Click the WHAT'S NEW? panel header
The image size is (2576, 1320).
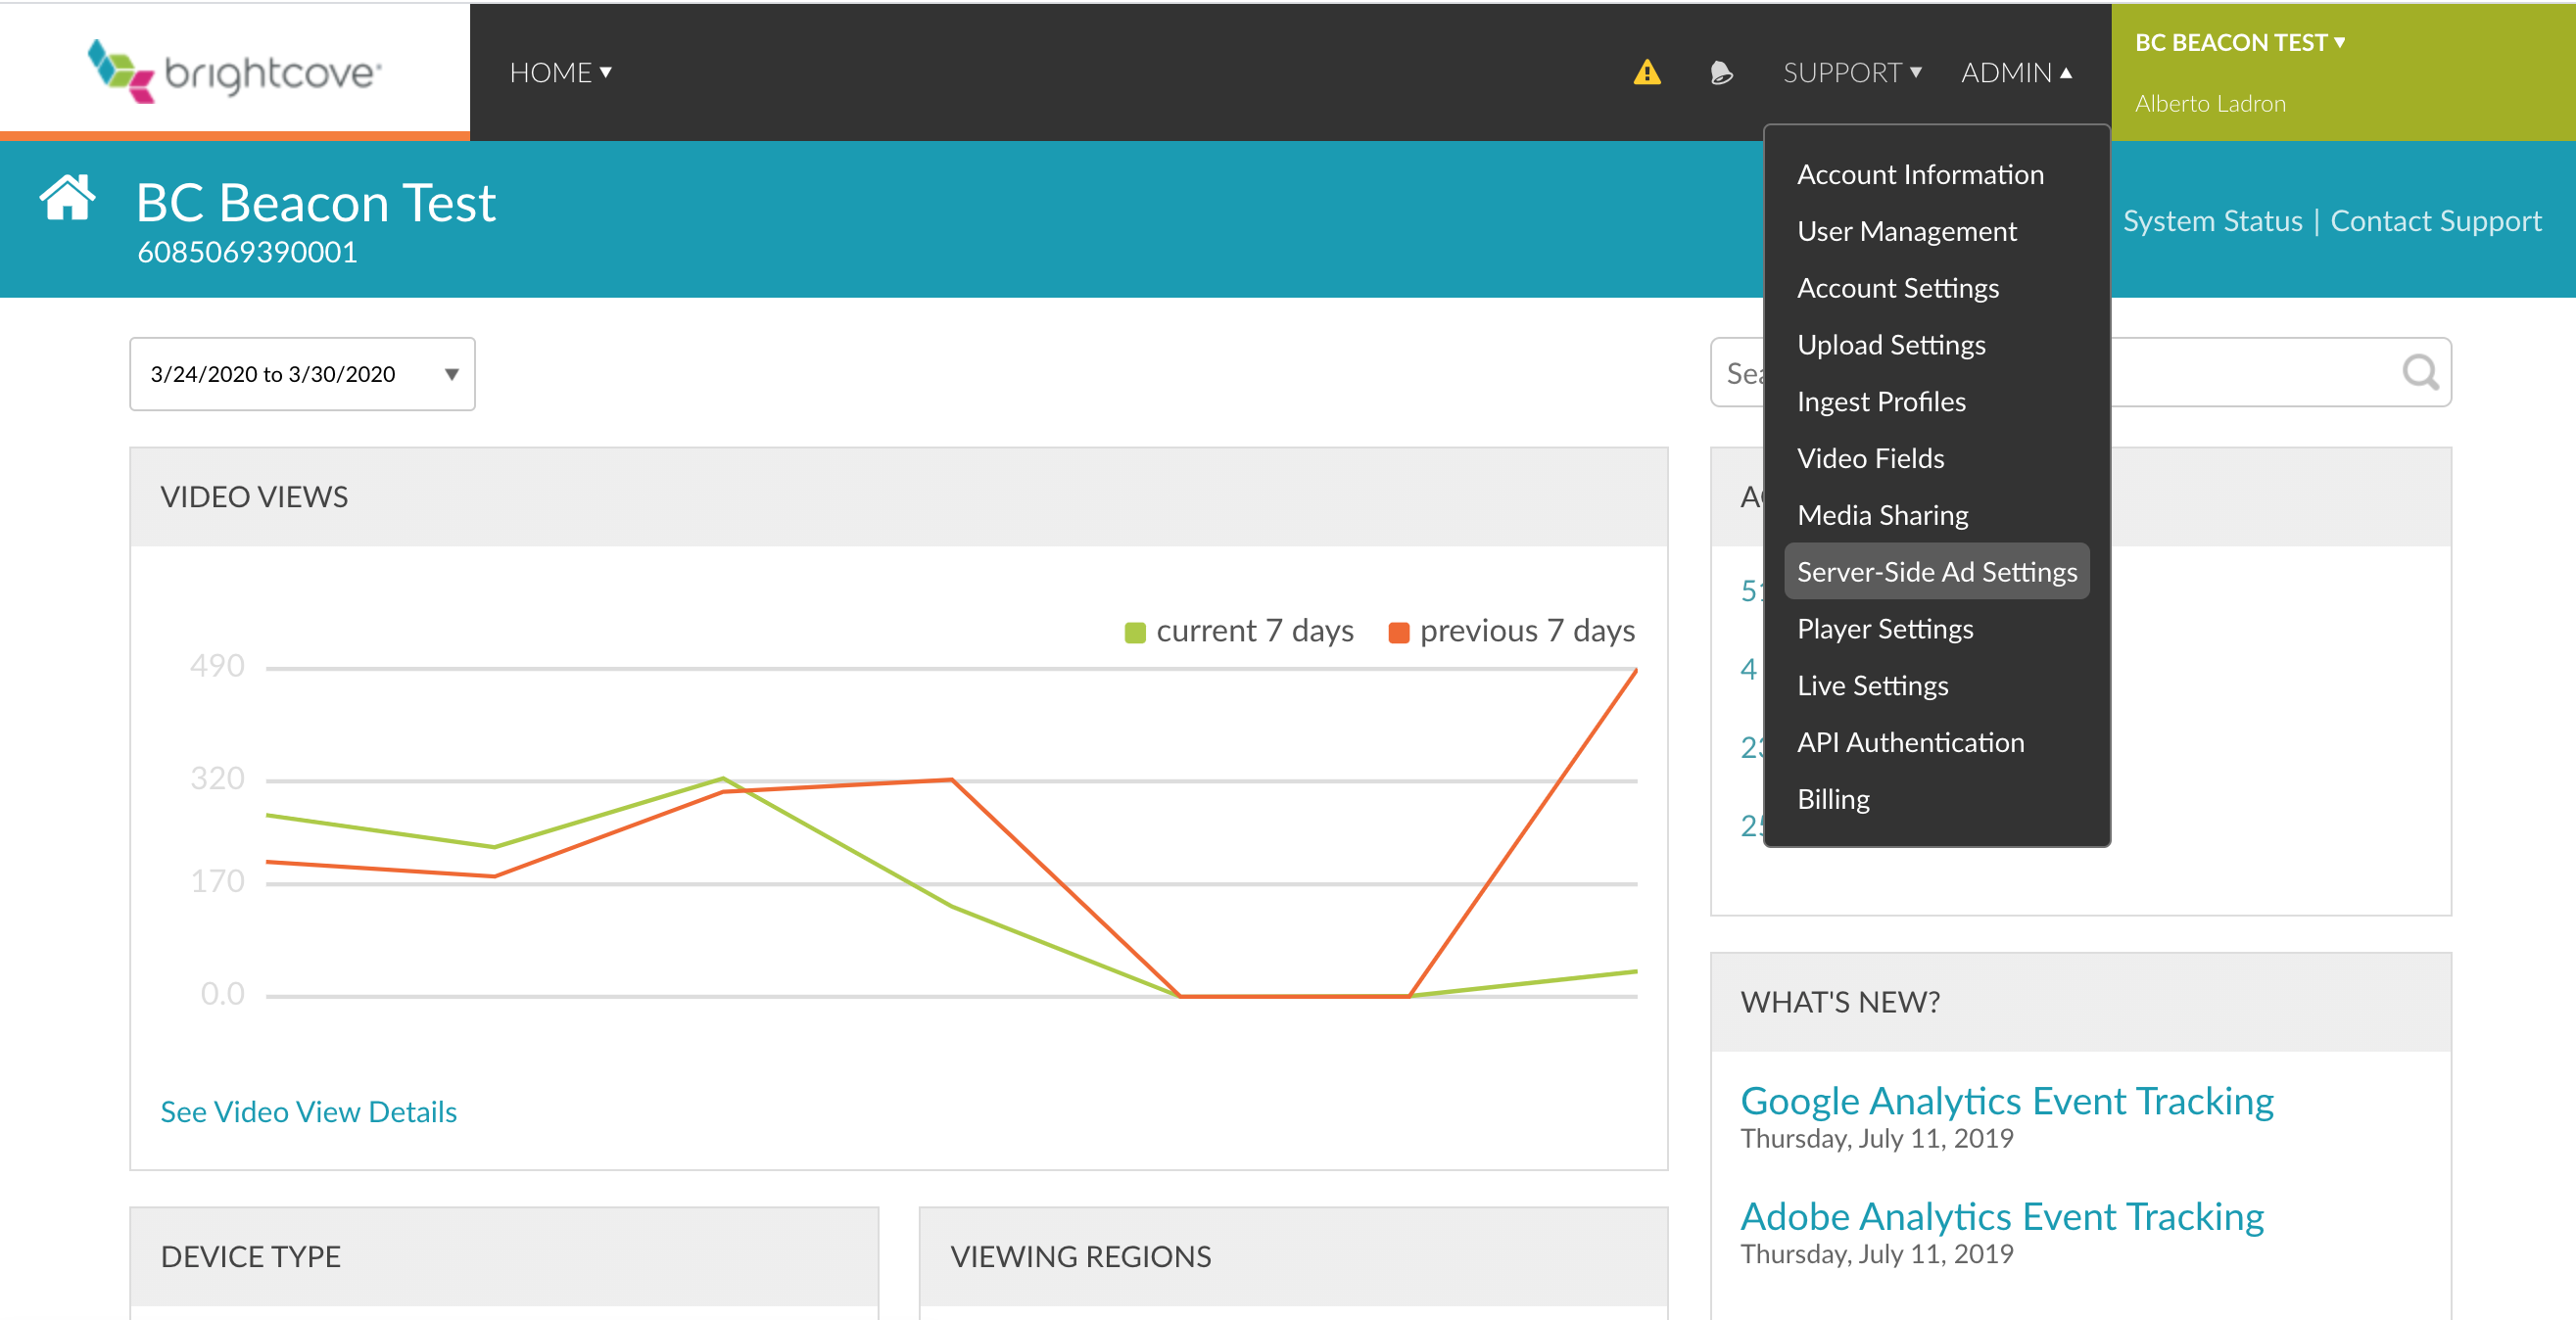[2080, 1002]
